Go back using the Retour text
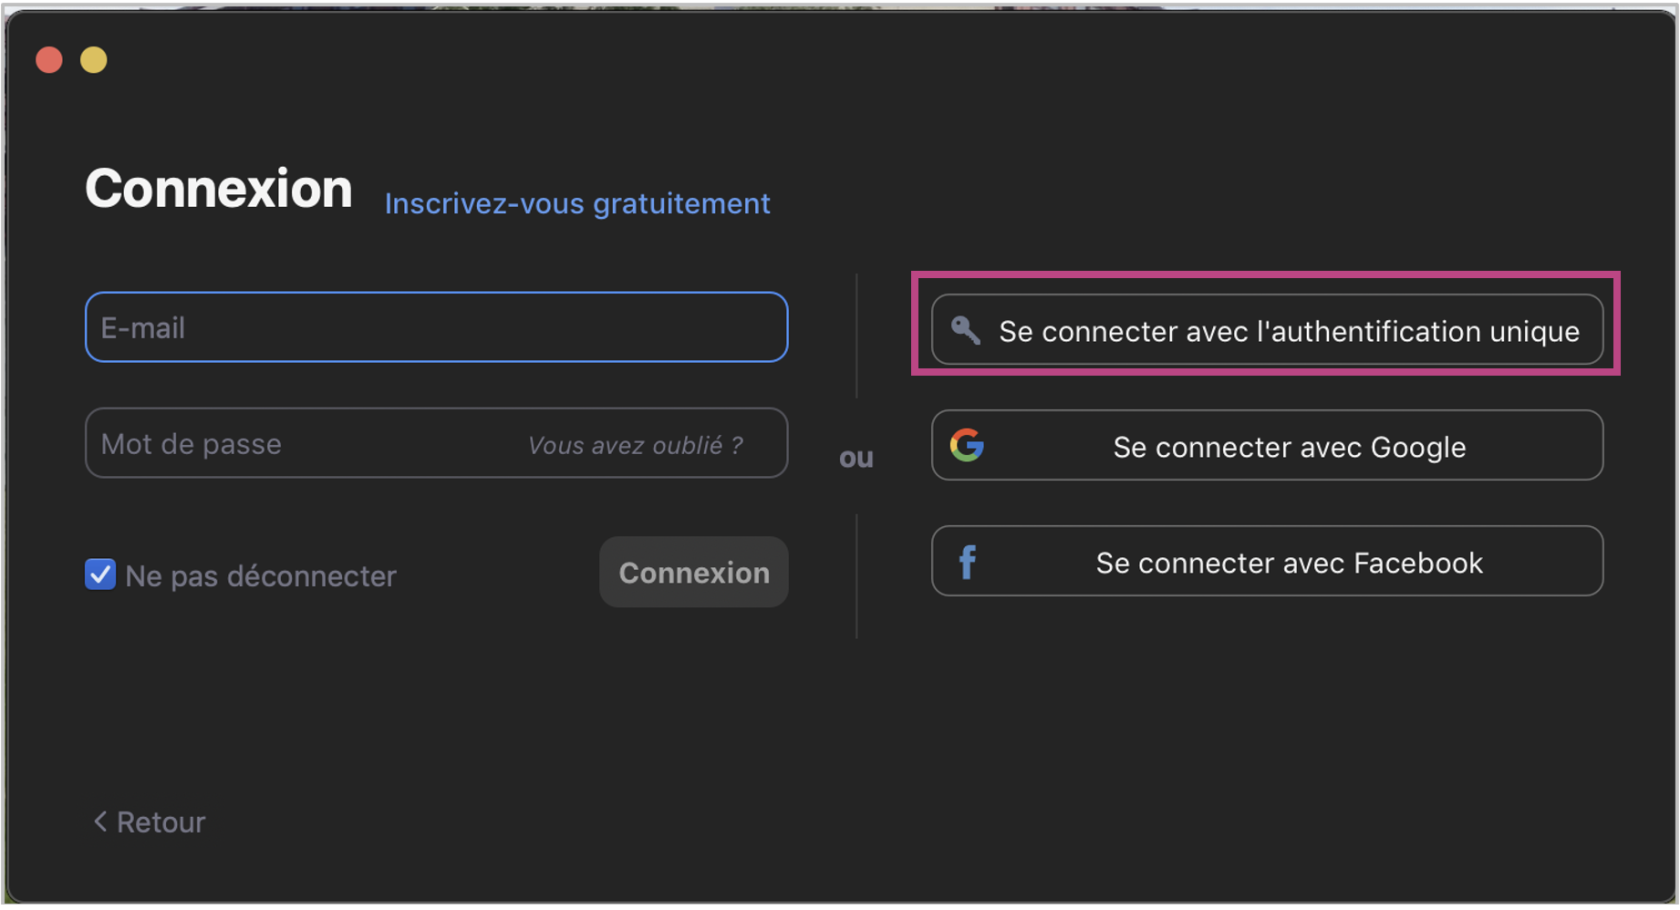The height and width of the screenshot is (910, 1680). 161,822
